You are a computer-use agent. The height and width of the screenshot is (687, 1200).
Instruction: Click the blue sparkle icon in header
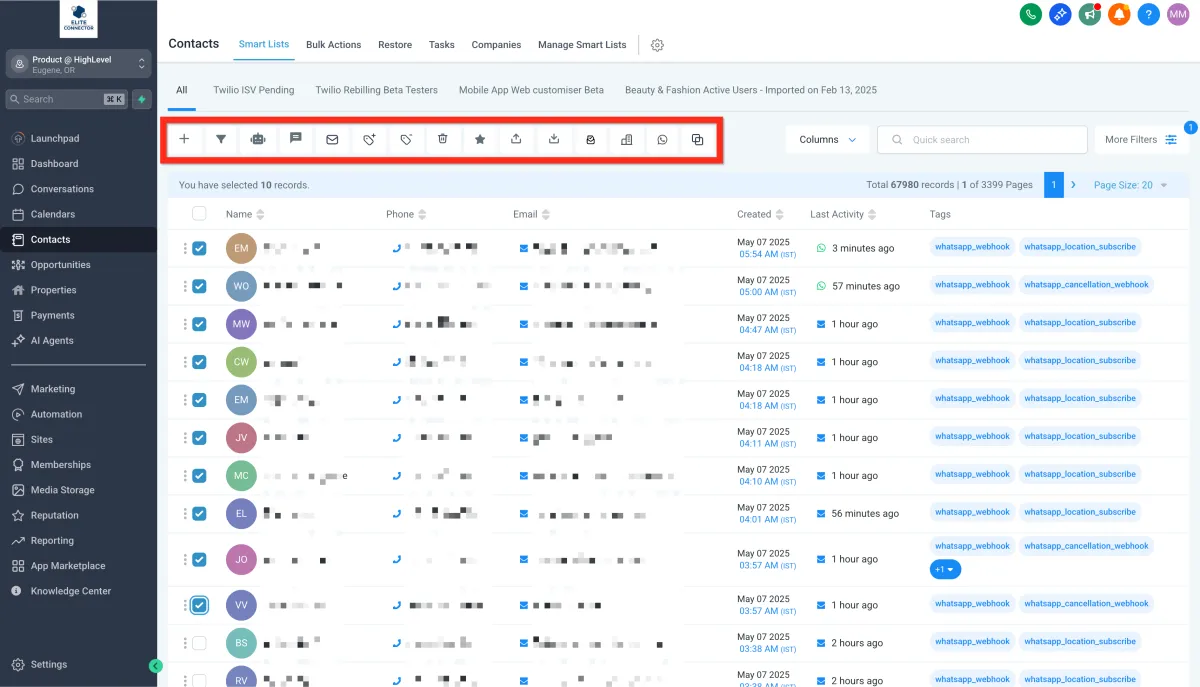tap(1060, 14)
